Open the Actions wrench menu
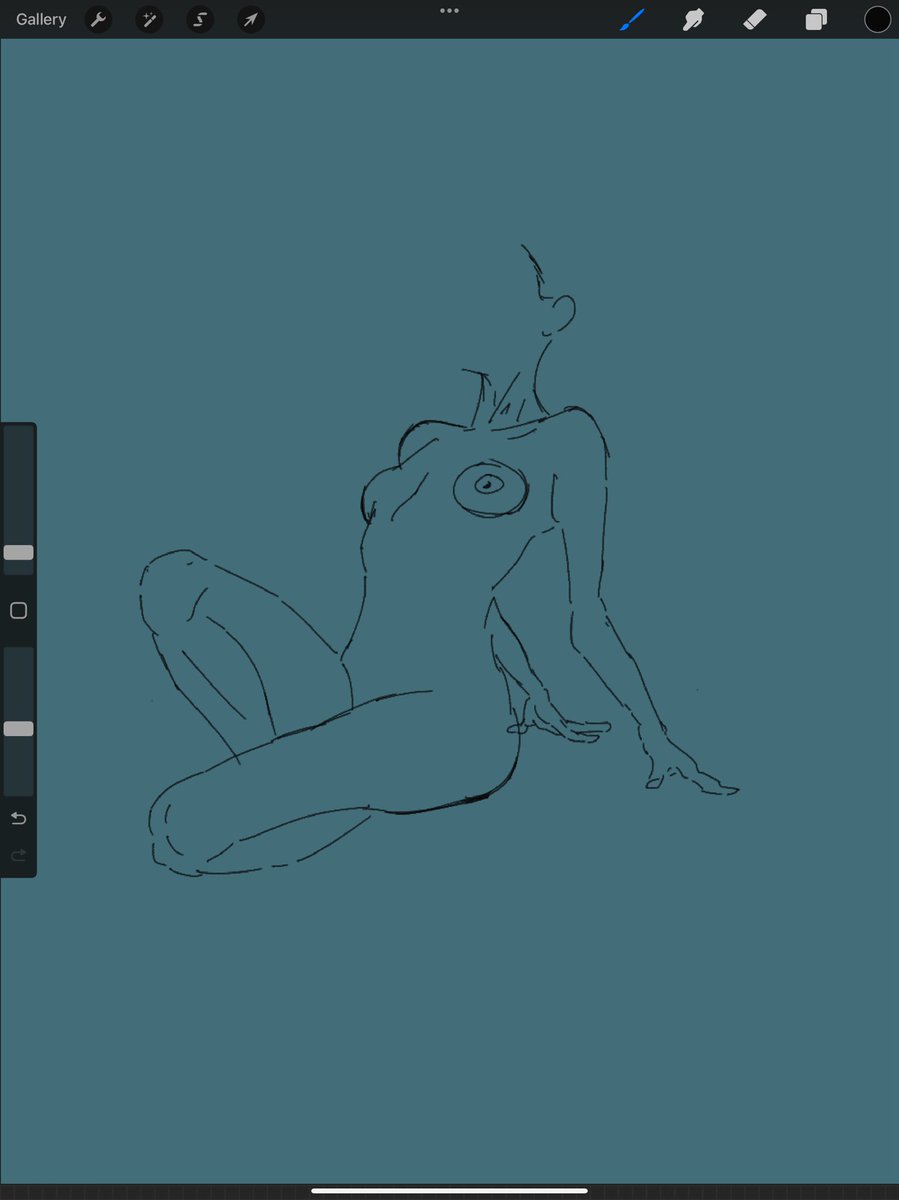The image size is (899, 1200). [98, 19]
